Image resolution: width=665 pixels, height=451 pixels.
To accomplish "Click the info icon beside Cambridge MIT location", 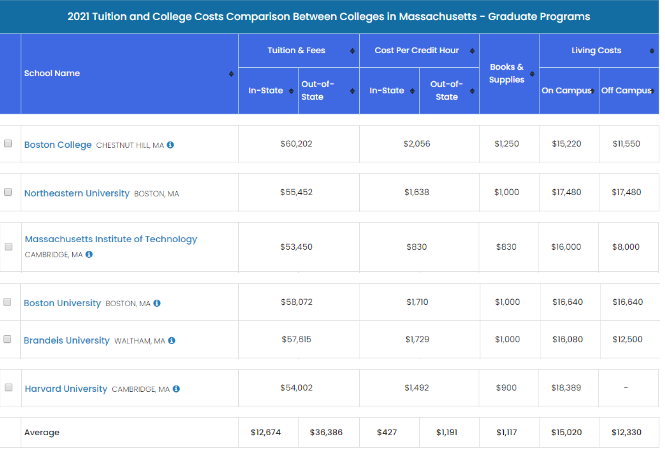I will [x=89, y=255].
